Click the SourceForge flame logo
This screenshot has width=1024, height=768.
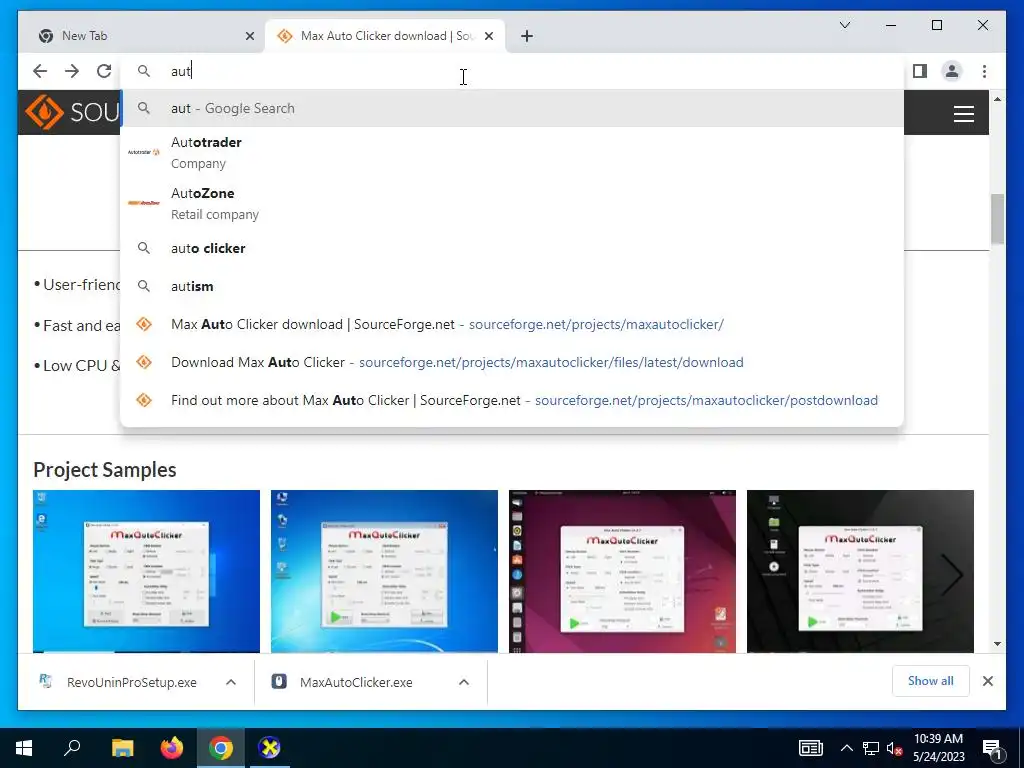[x=44, y=112]
